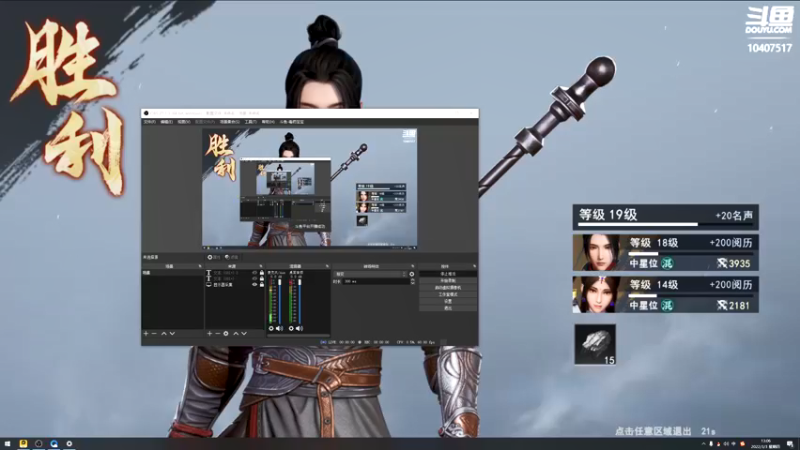Remove the selected source with the minus icon
Image resolution: width=800 pixels, height=450 pixels.
pyautogui.click(x=217, y=334)
